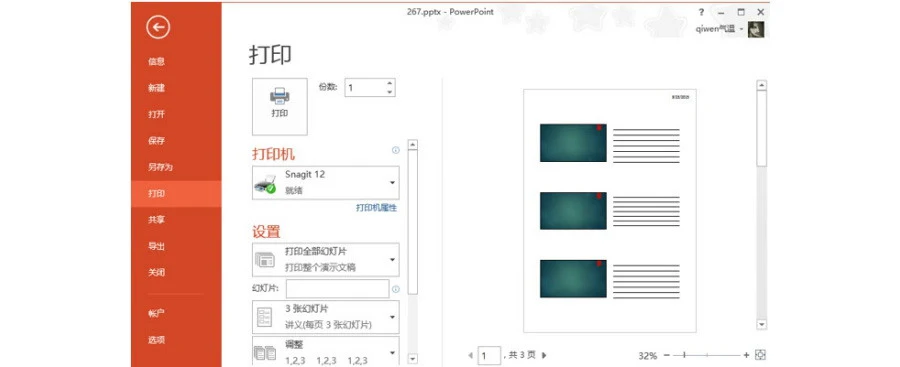Zoom out with the minus button
This screenshot has height=367, width=900.
tap(666, 356)
